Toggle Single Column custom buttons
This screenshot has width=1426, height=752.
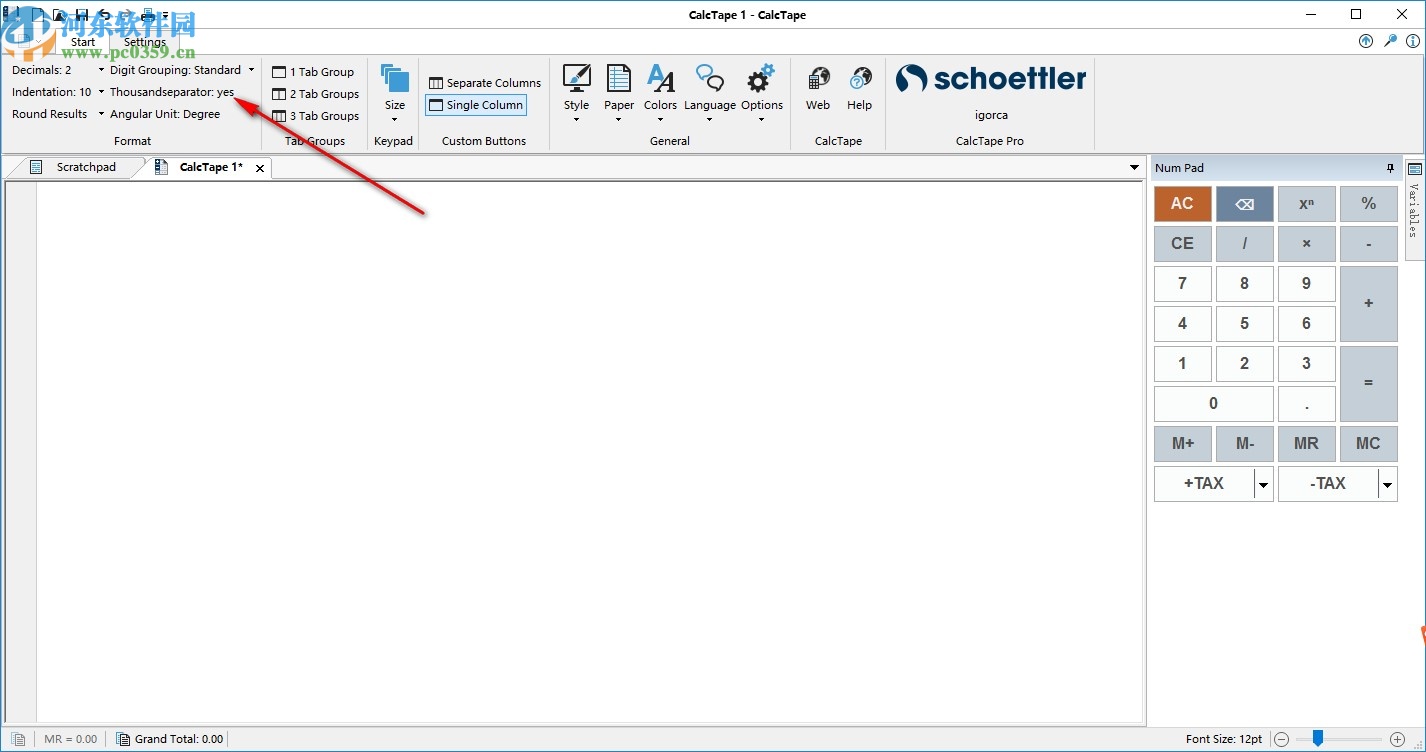(x=476, y=105)
